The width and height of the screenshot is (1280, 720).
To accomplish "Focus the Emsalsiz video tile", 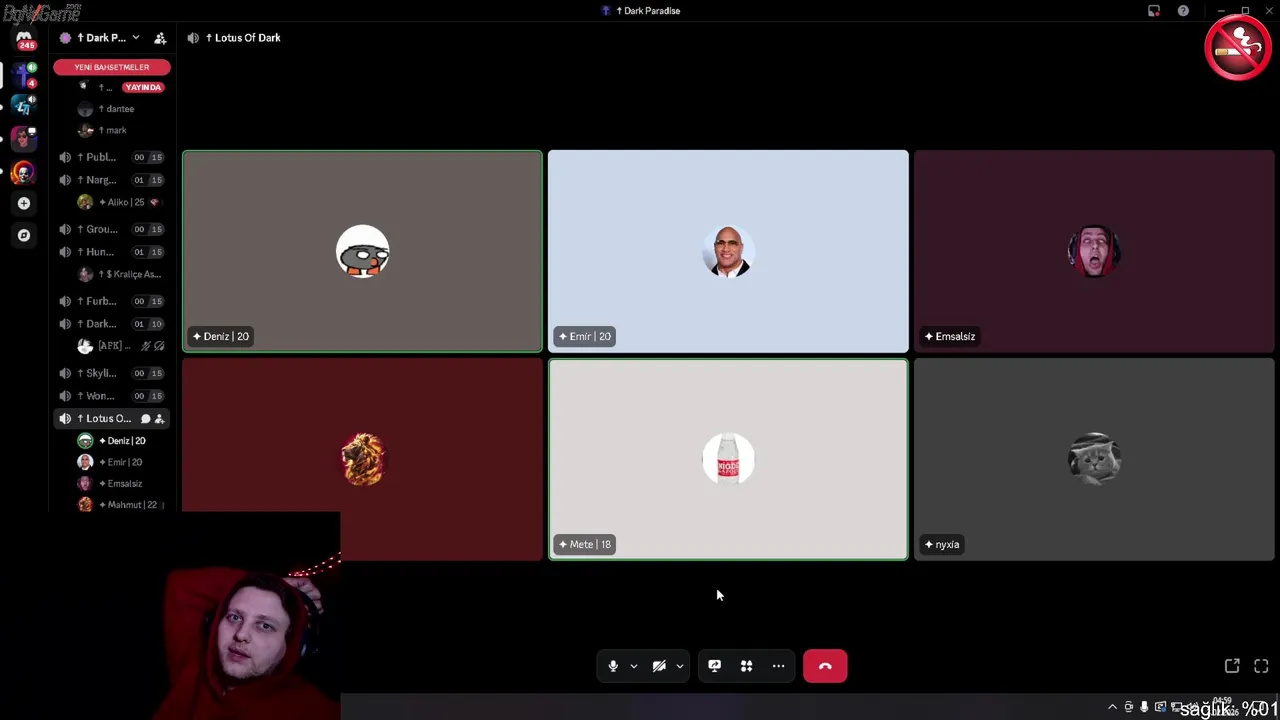I will [x=1094, y=252].
